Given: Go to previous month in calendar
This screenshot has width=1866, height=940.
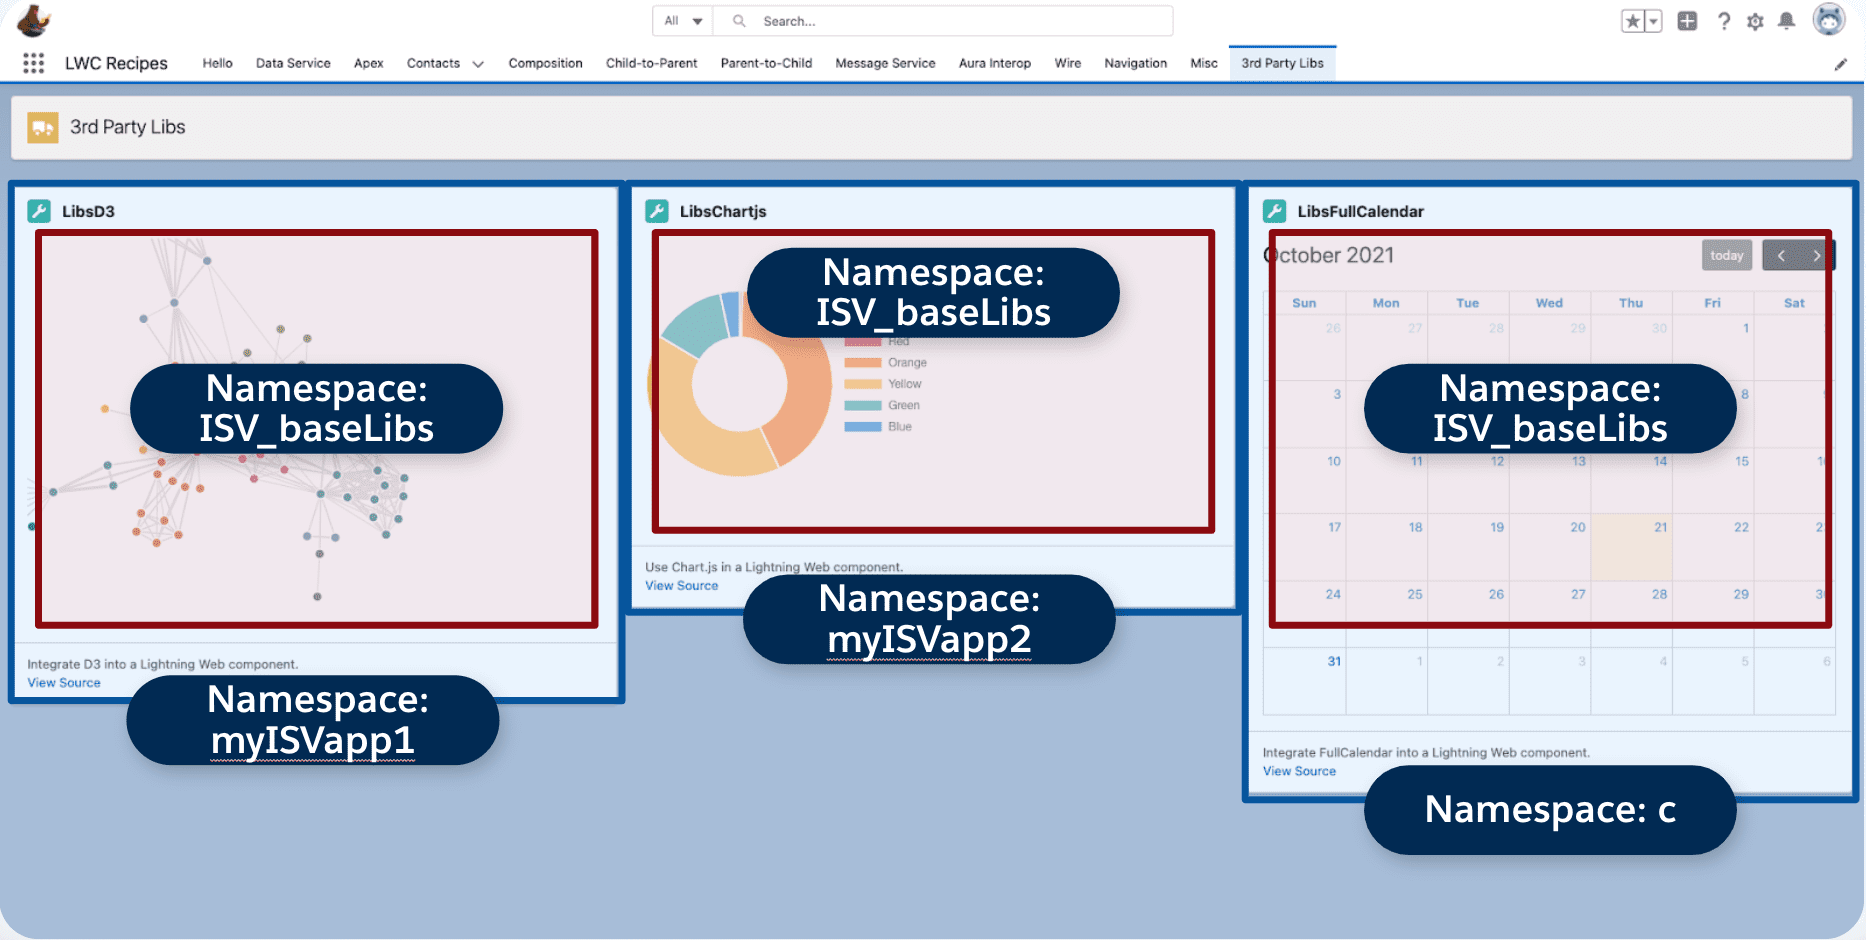Looking at the screenshot, I should pos(1781,256).
